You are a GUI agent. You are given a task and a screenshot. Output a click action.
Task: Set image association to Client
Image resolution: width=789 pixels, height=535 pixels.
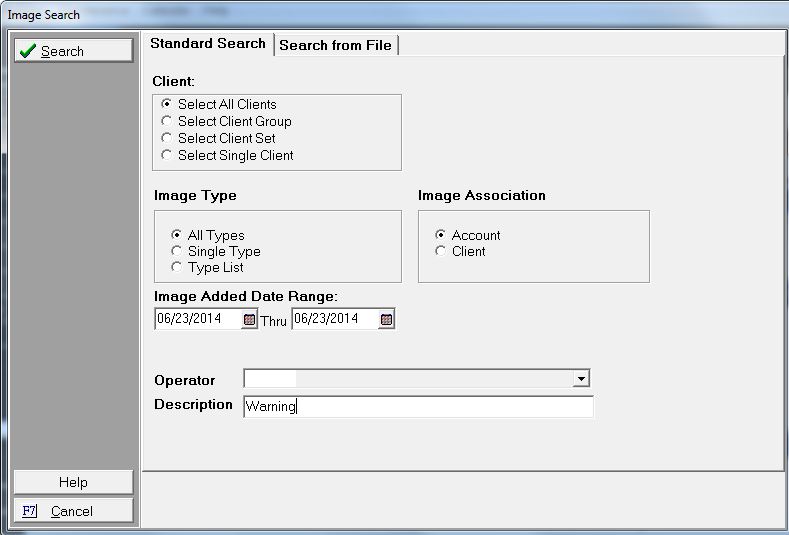(x=441, y=251)
